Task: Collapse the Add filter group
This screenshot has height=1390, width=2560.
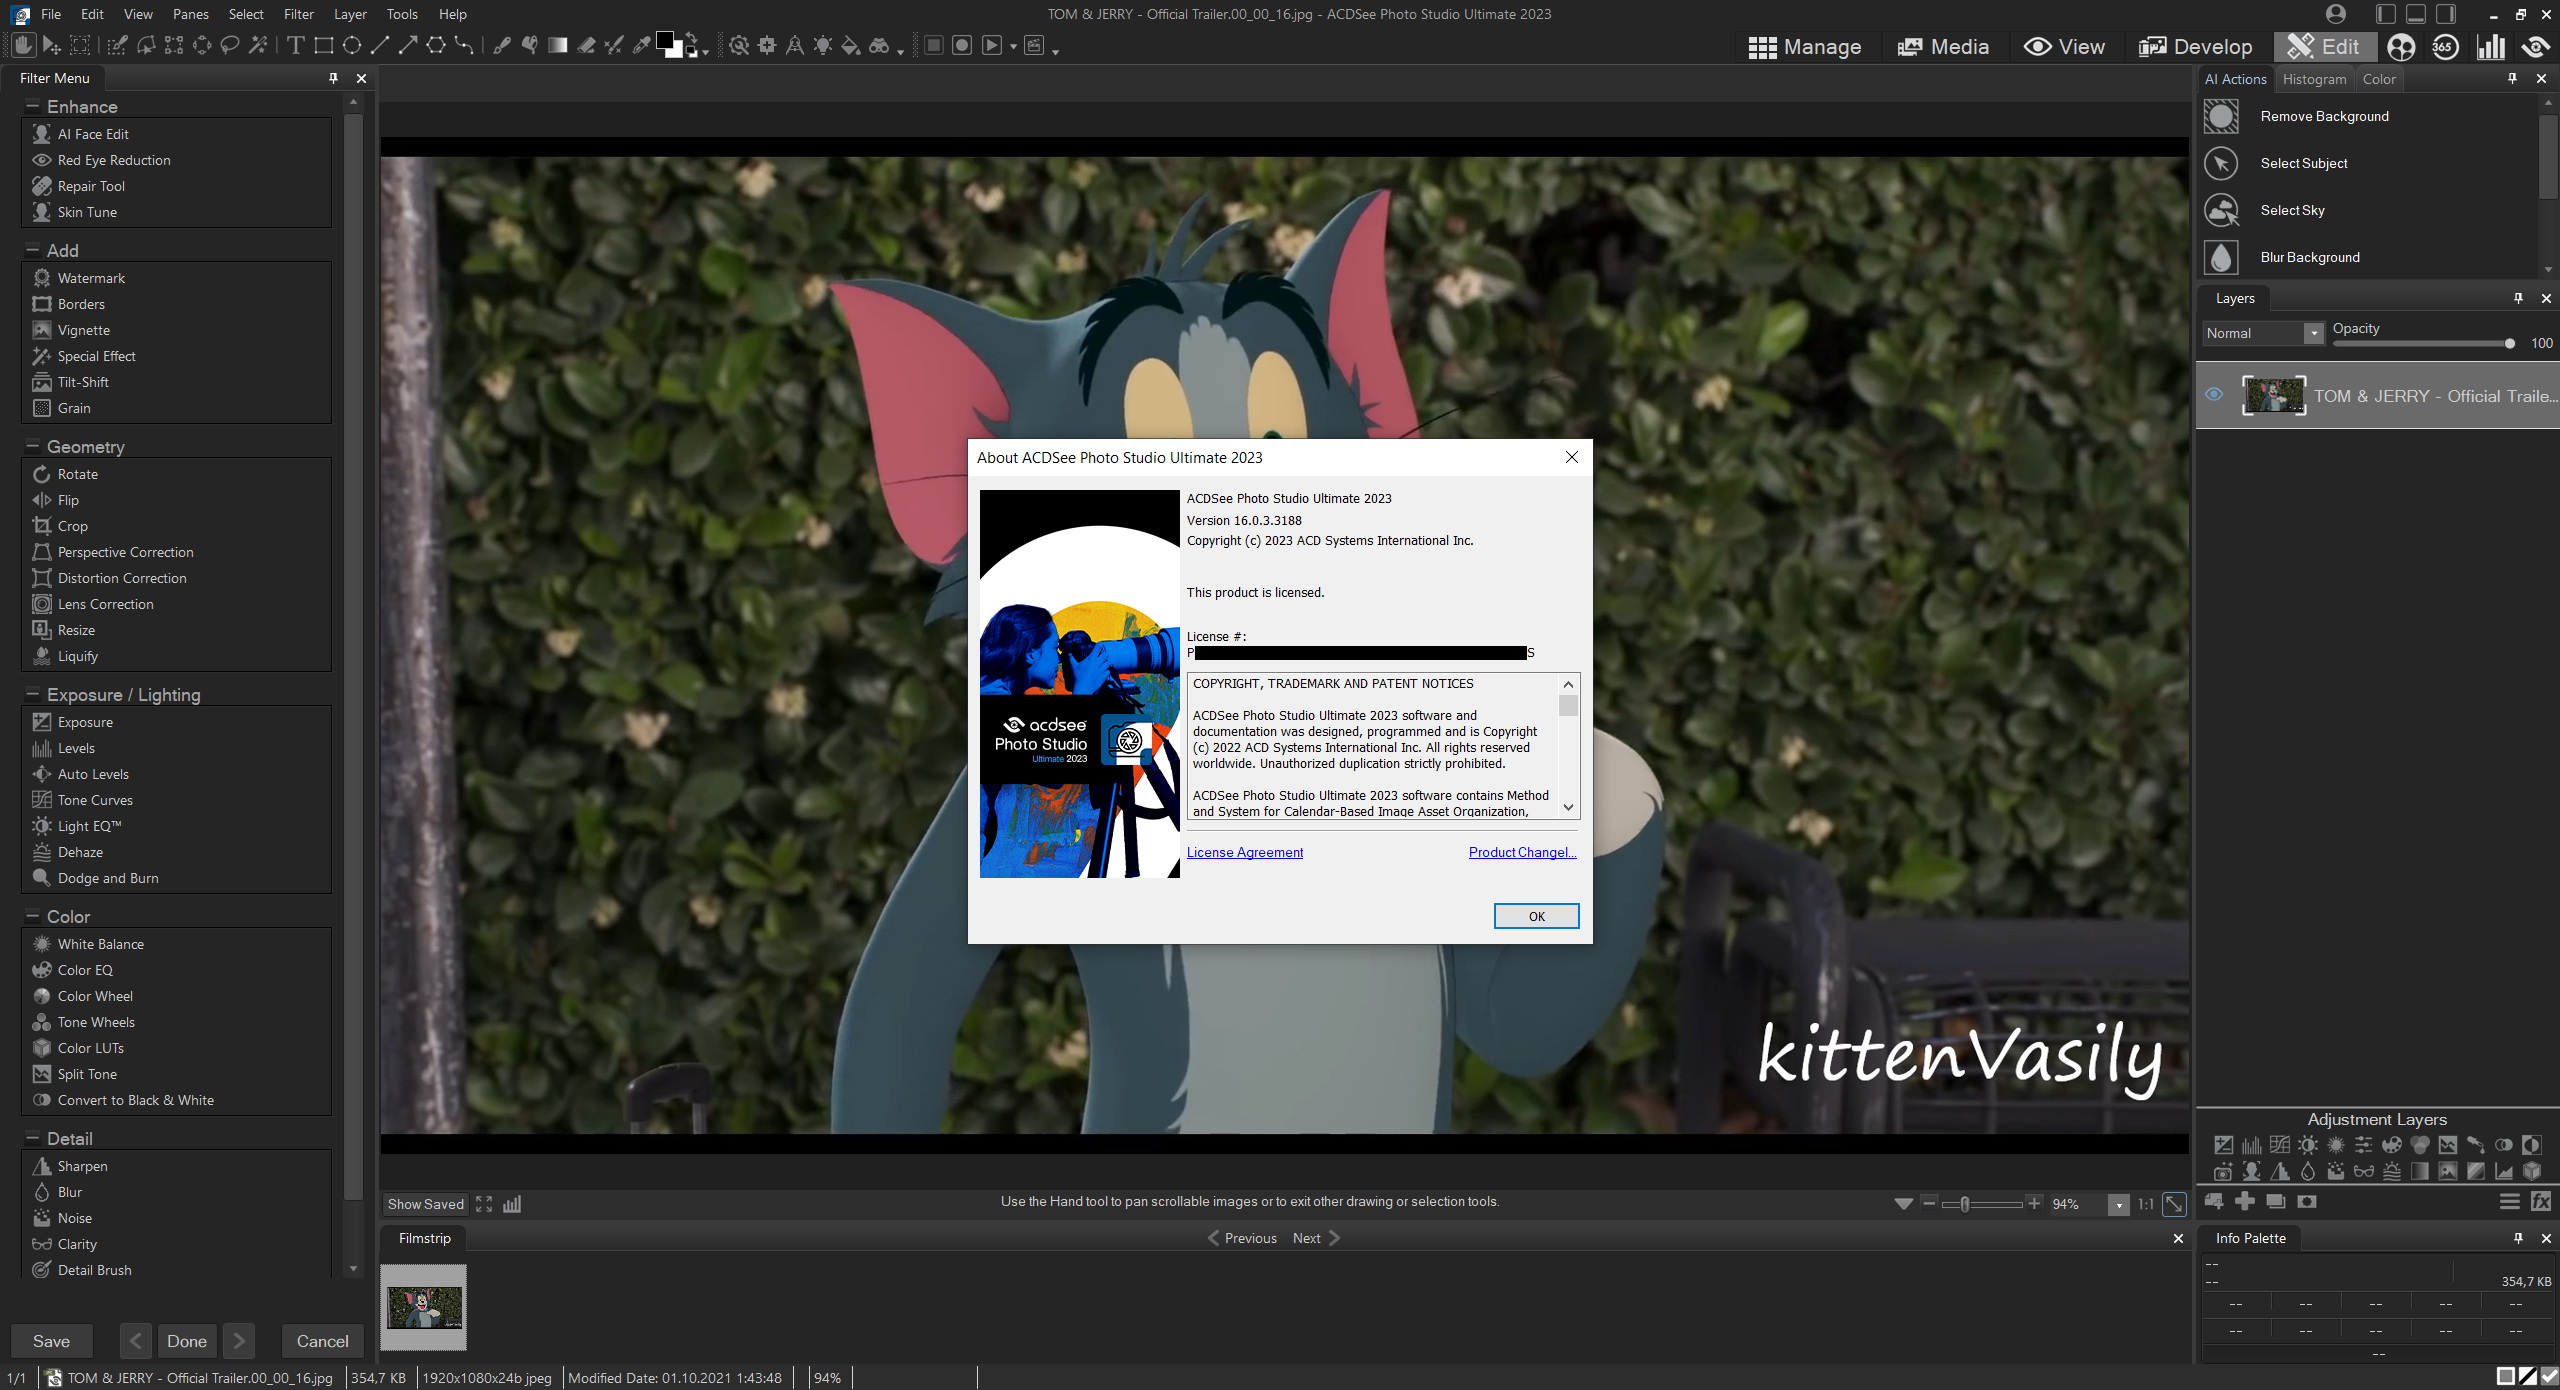Action: pyautogui.click(x=32, y=250)
